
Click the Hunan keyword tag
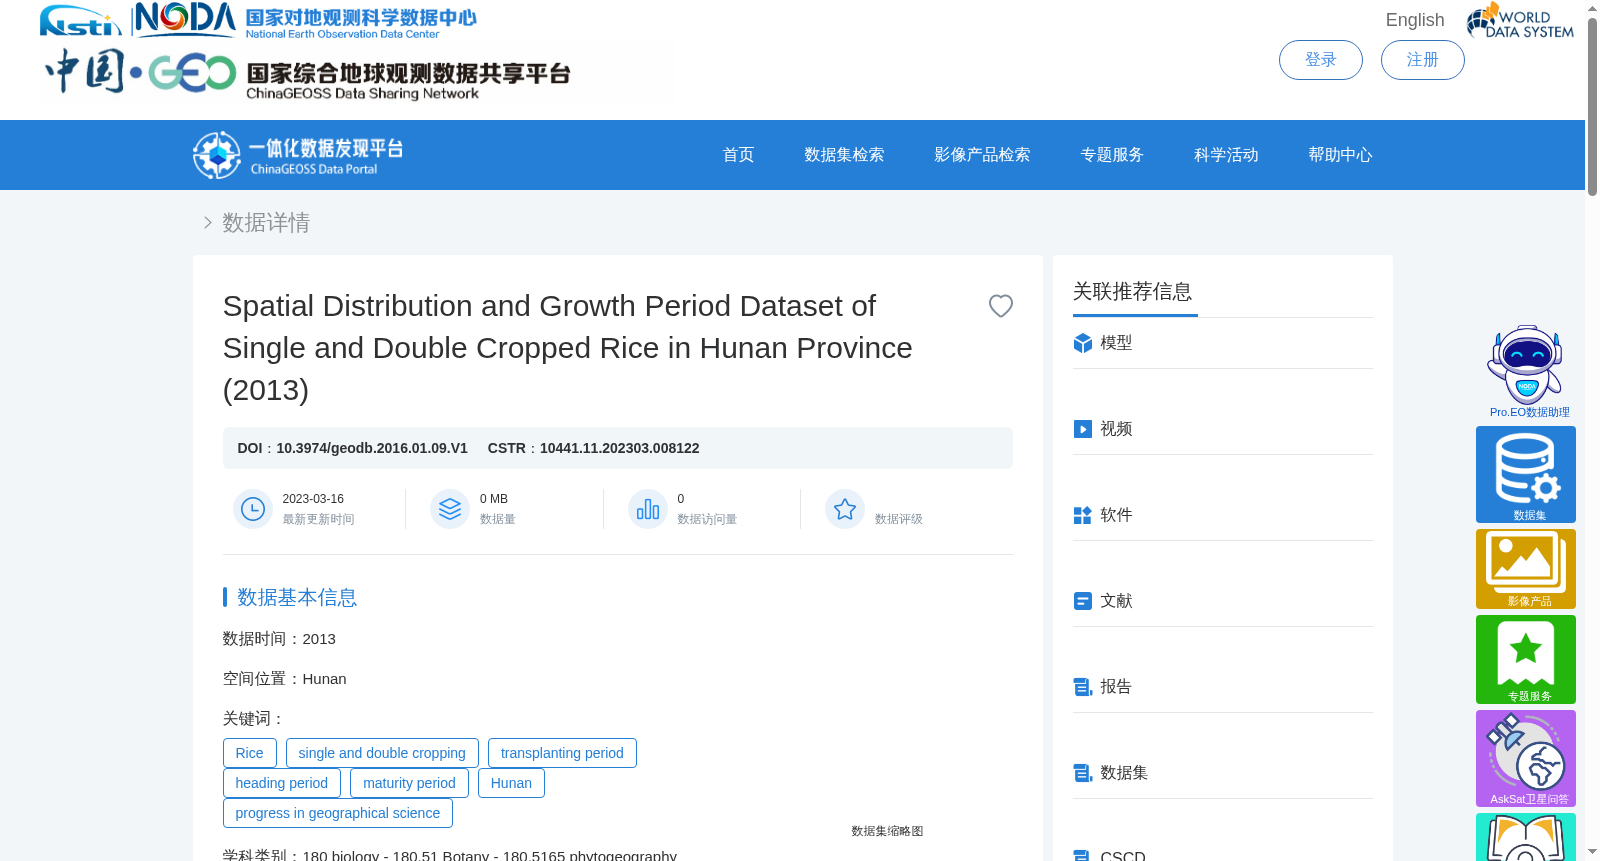click(x=511, y=783)
